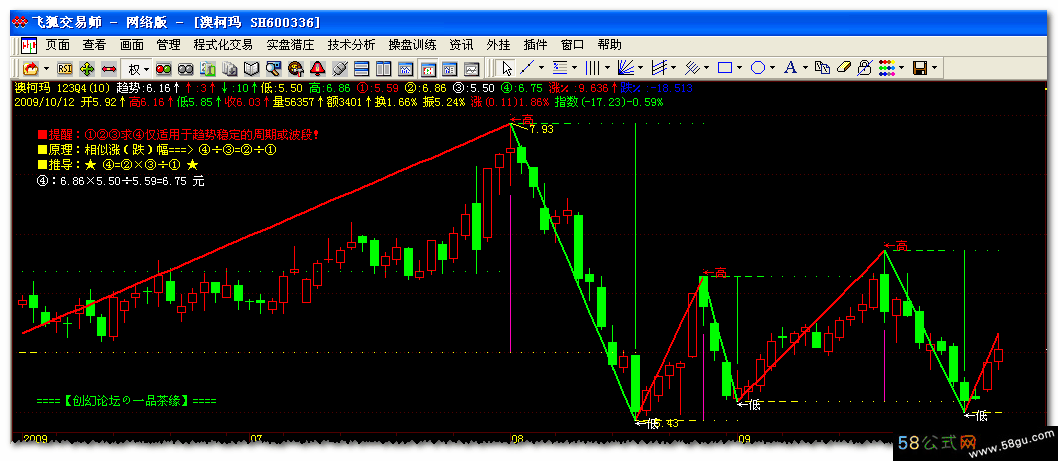Select the text annotation A tool

tap(791, 68)
